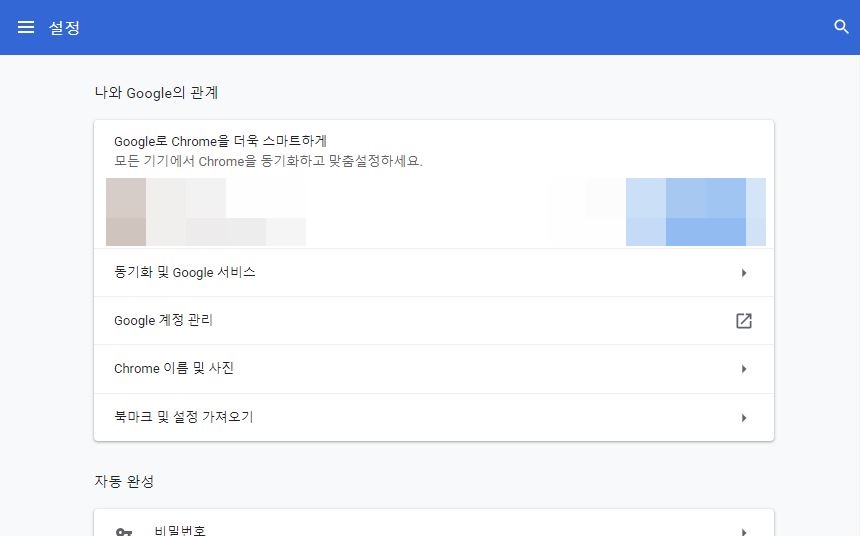This screenshot has height=536, width=860.
Task: Expand arrow for 동기화 및 Google 서비스
Action: coord(744,273)
